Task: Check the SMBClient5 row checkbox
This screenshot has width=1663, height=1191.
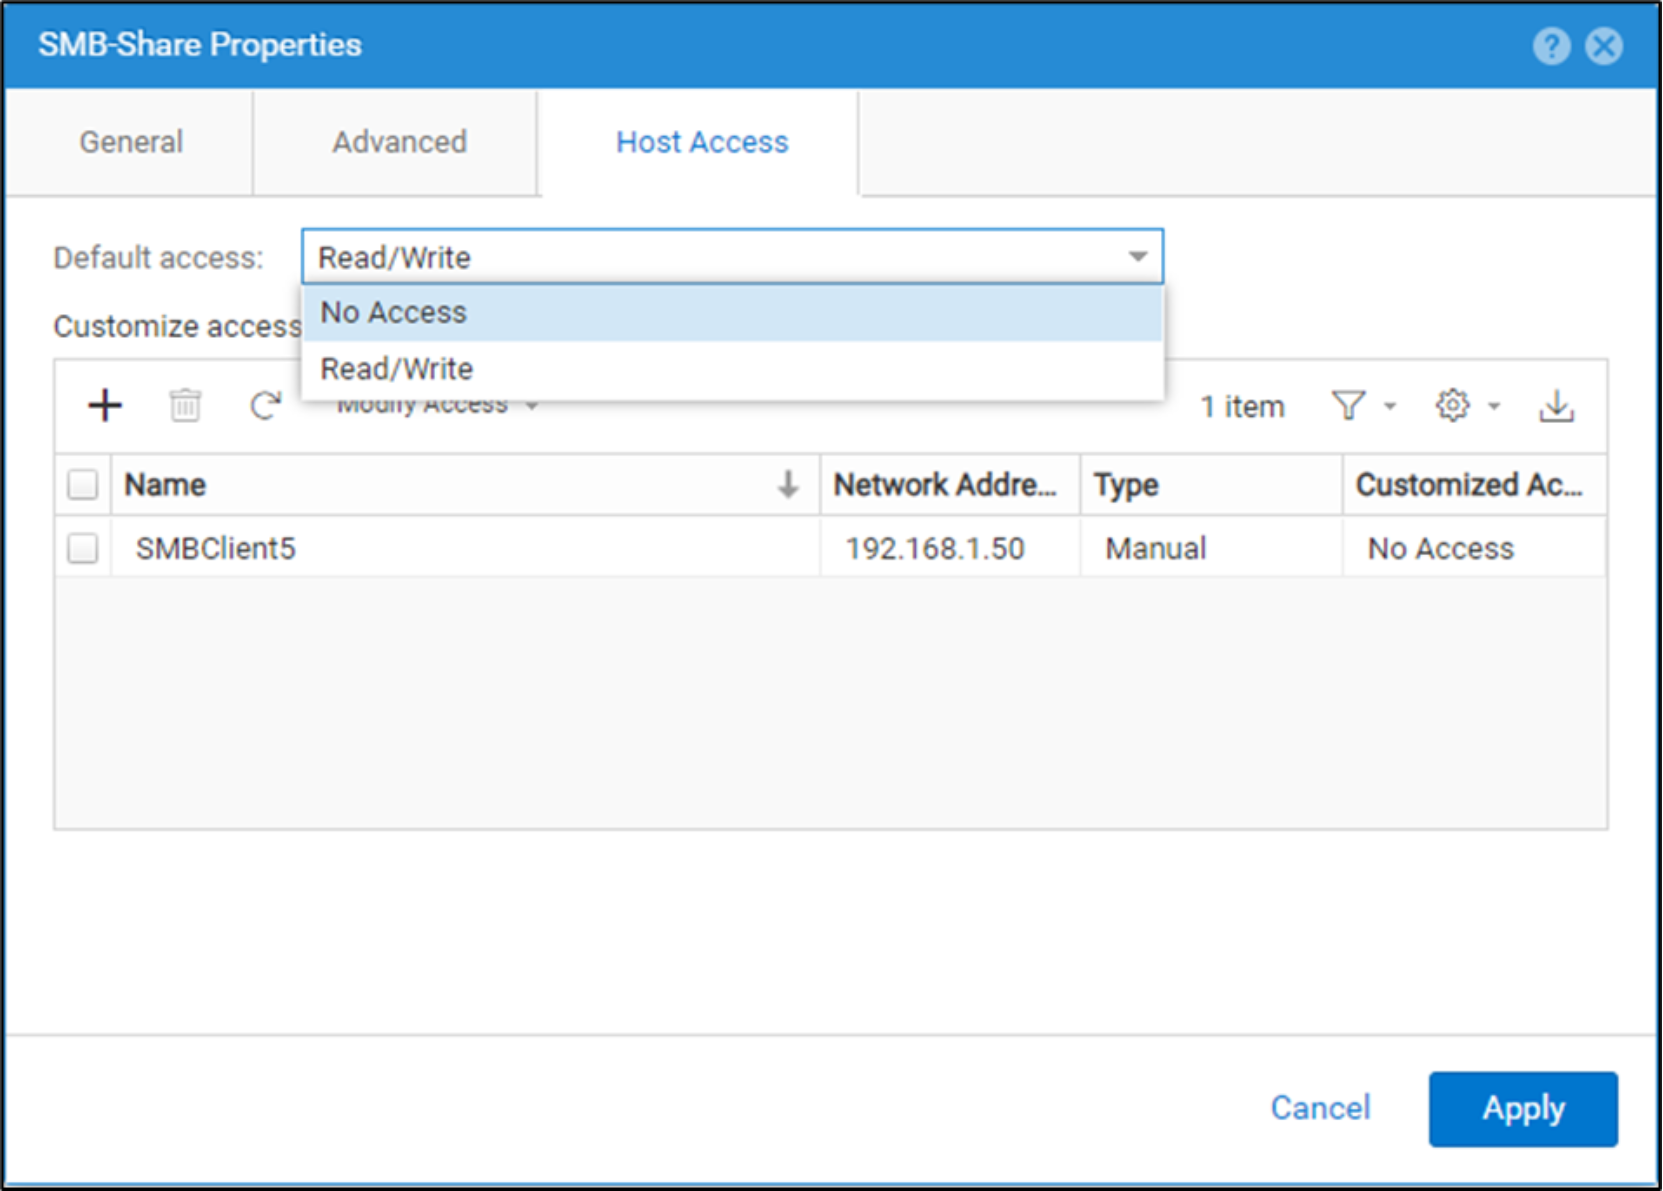Action: (x=82, y=548)
